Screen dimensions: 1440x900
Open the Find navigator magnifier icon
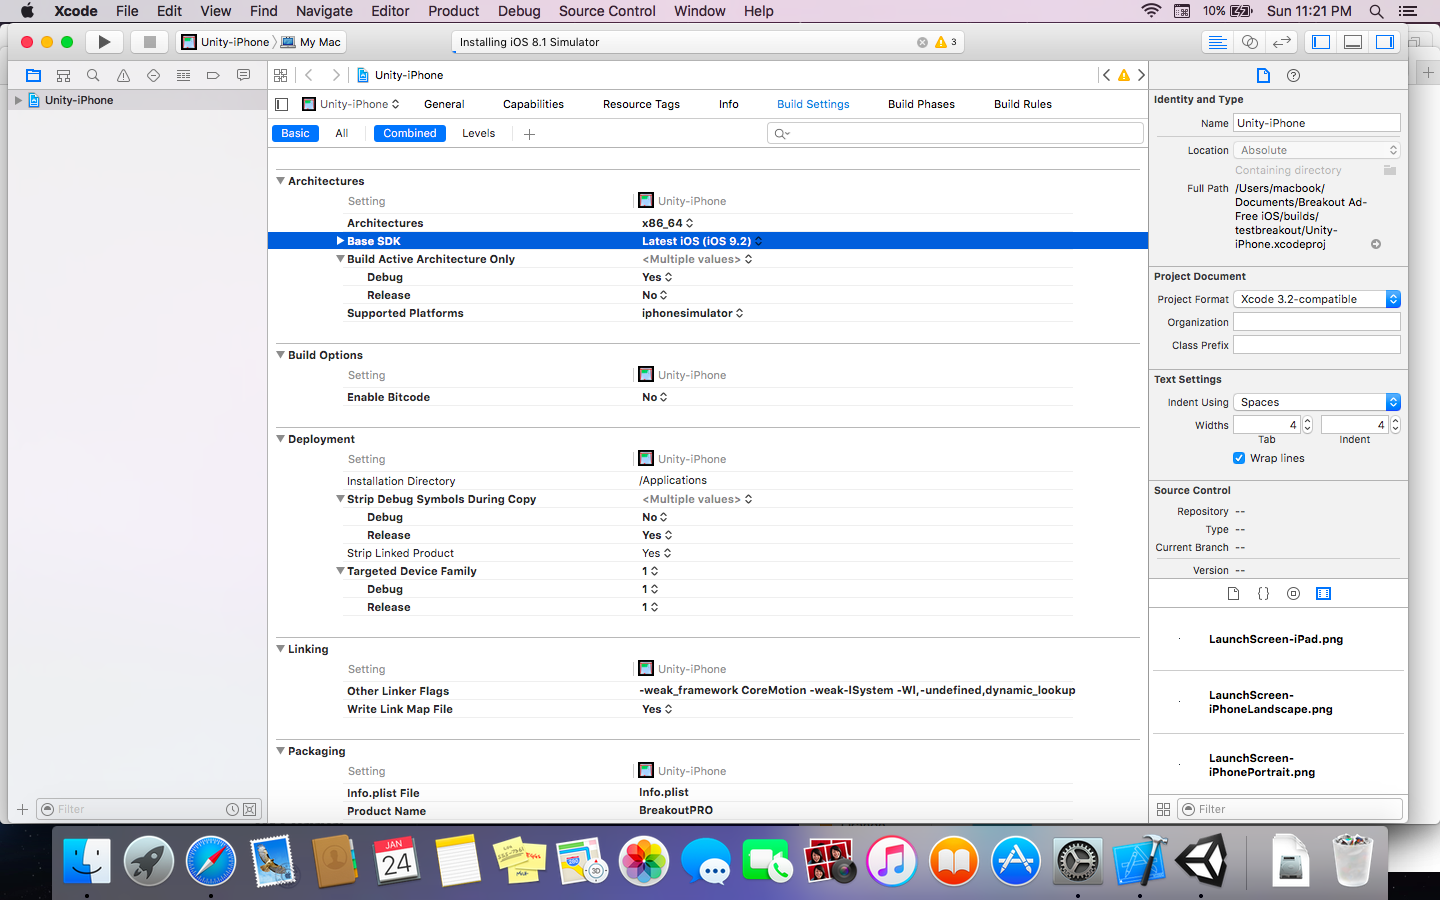[x=93, y=75]
